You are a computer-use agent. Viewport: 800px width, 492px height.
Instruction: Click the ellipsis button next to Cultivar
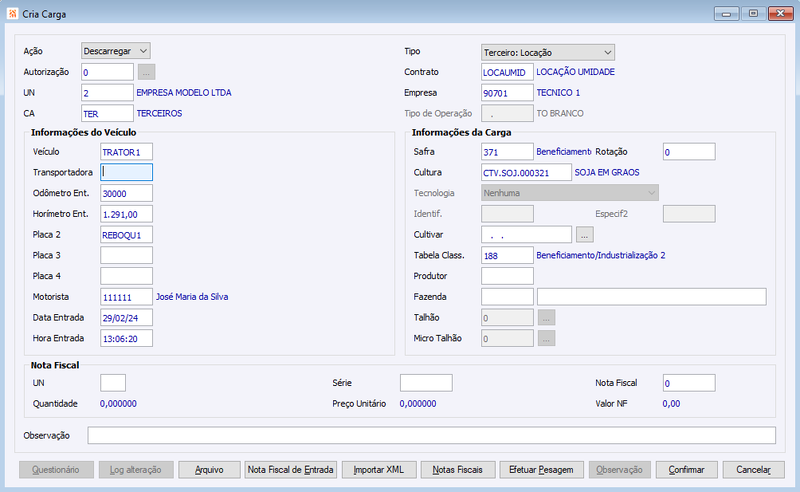coord(585,234)
